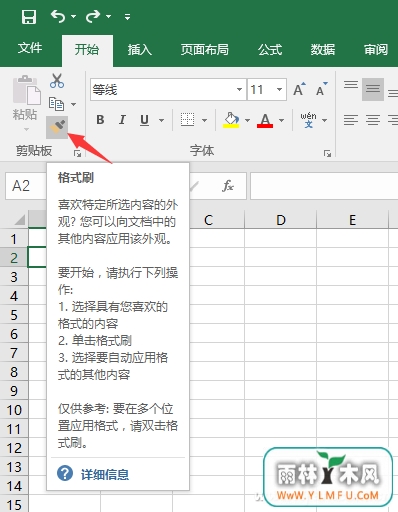Toggle underline formatting
398x512 pixels.
click(144, 120)
